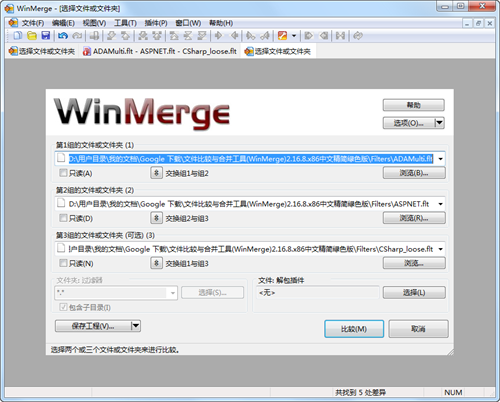
Task: Click the Save floppy disk toolbar icon
Action: pos(46,35)
